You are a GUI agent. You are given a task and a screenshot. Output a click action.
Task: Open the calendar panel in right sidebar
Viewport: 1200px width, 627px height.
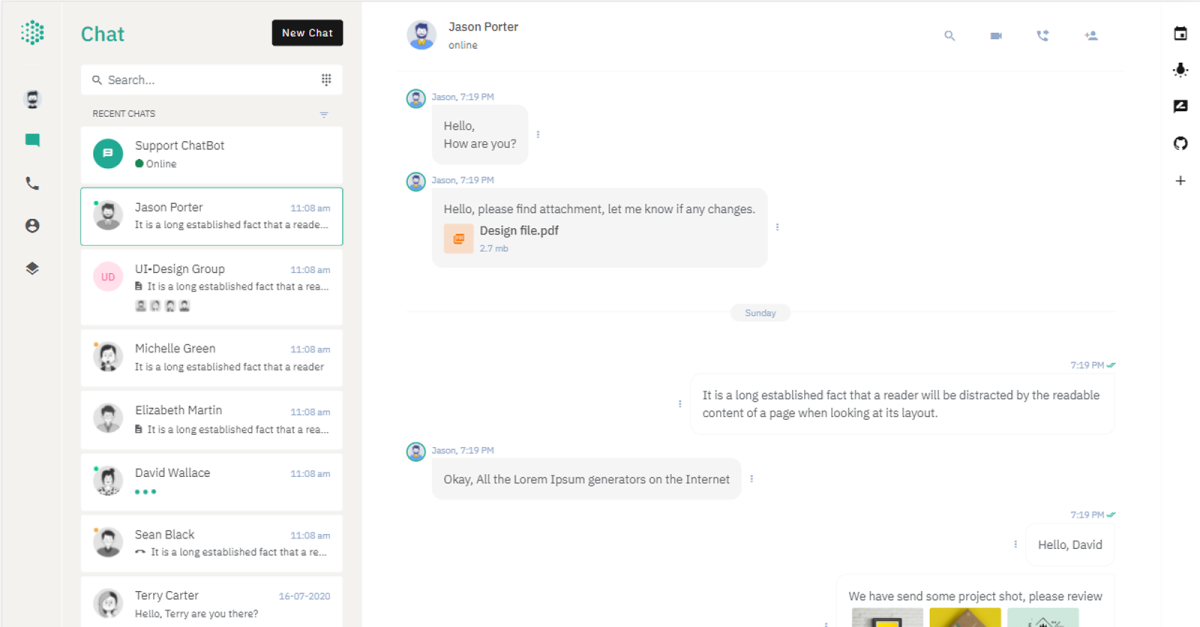[x=1180, y=33]
